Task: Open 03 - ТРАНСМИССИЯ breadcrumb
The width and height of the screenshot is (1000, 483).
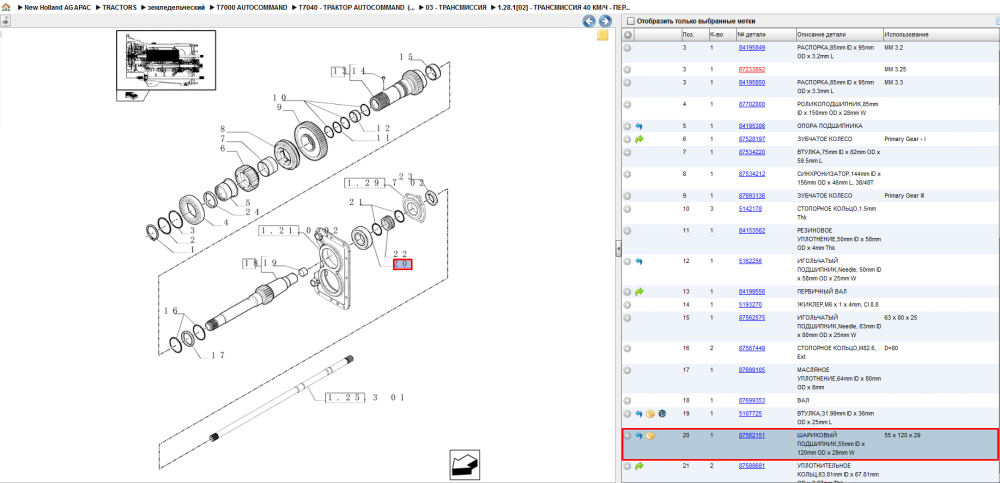Action: tap(457, 7)
